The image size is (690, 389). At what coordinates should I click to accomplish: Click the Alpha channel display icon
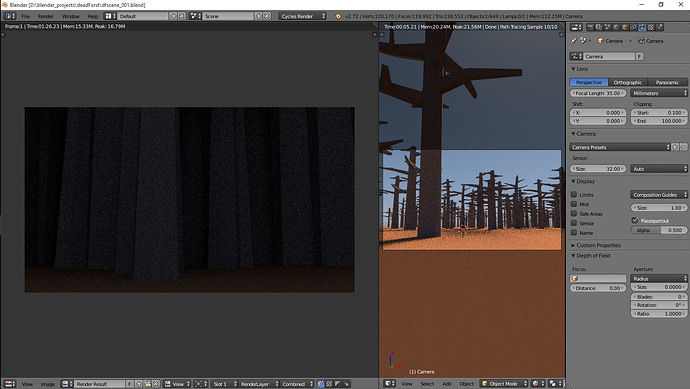click(x=338, y=384)
